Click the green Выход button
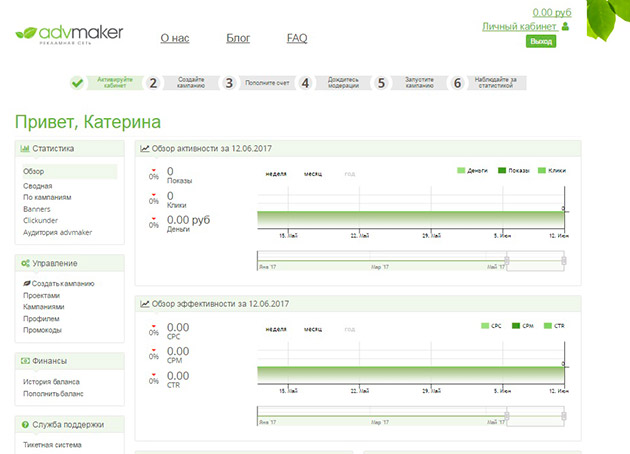Image resolution: width=630 pixels, height=454 pixels. click(541, 41)
